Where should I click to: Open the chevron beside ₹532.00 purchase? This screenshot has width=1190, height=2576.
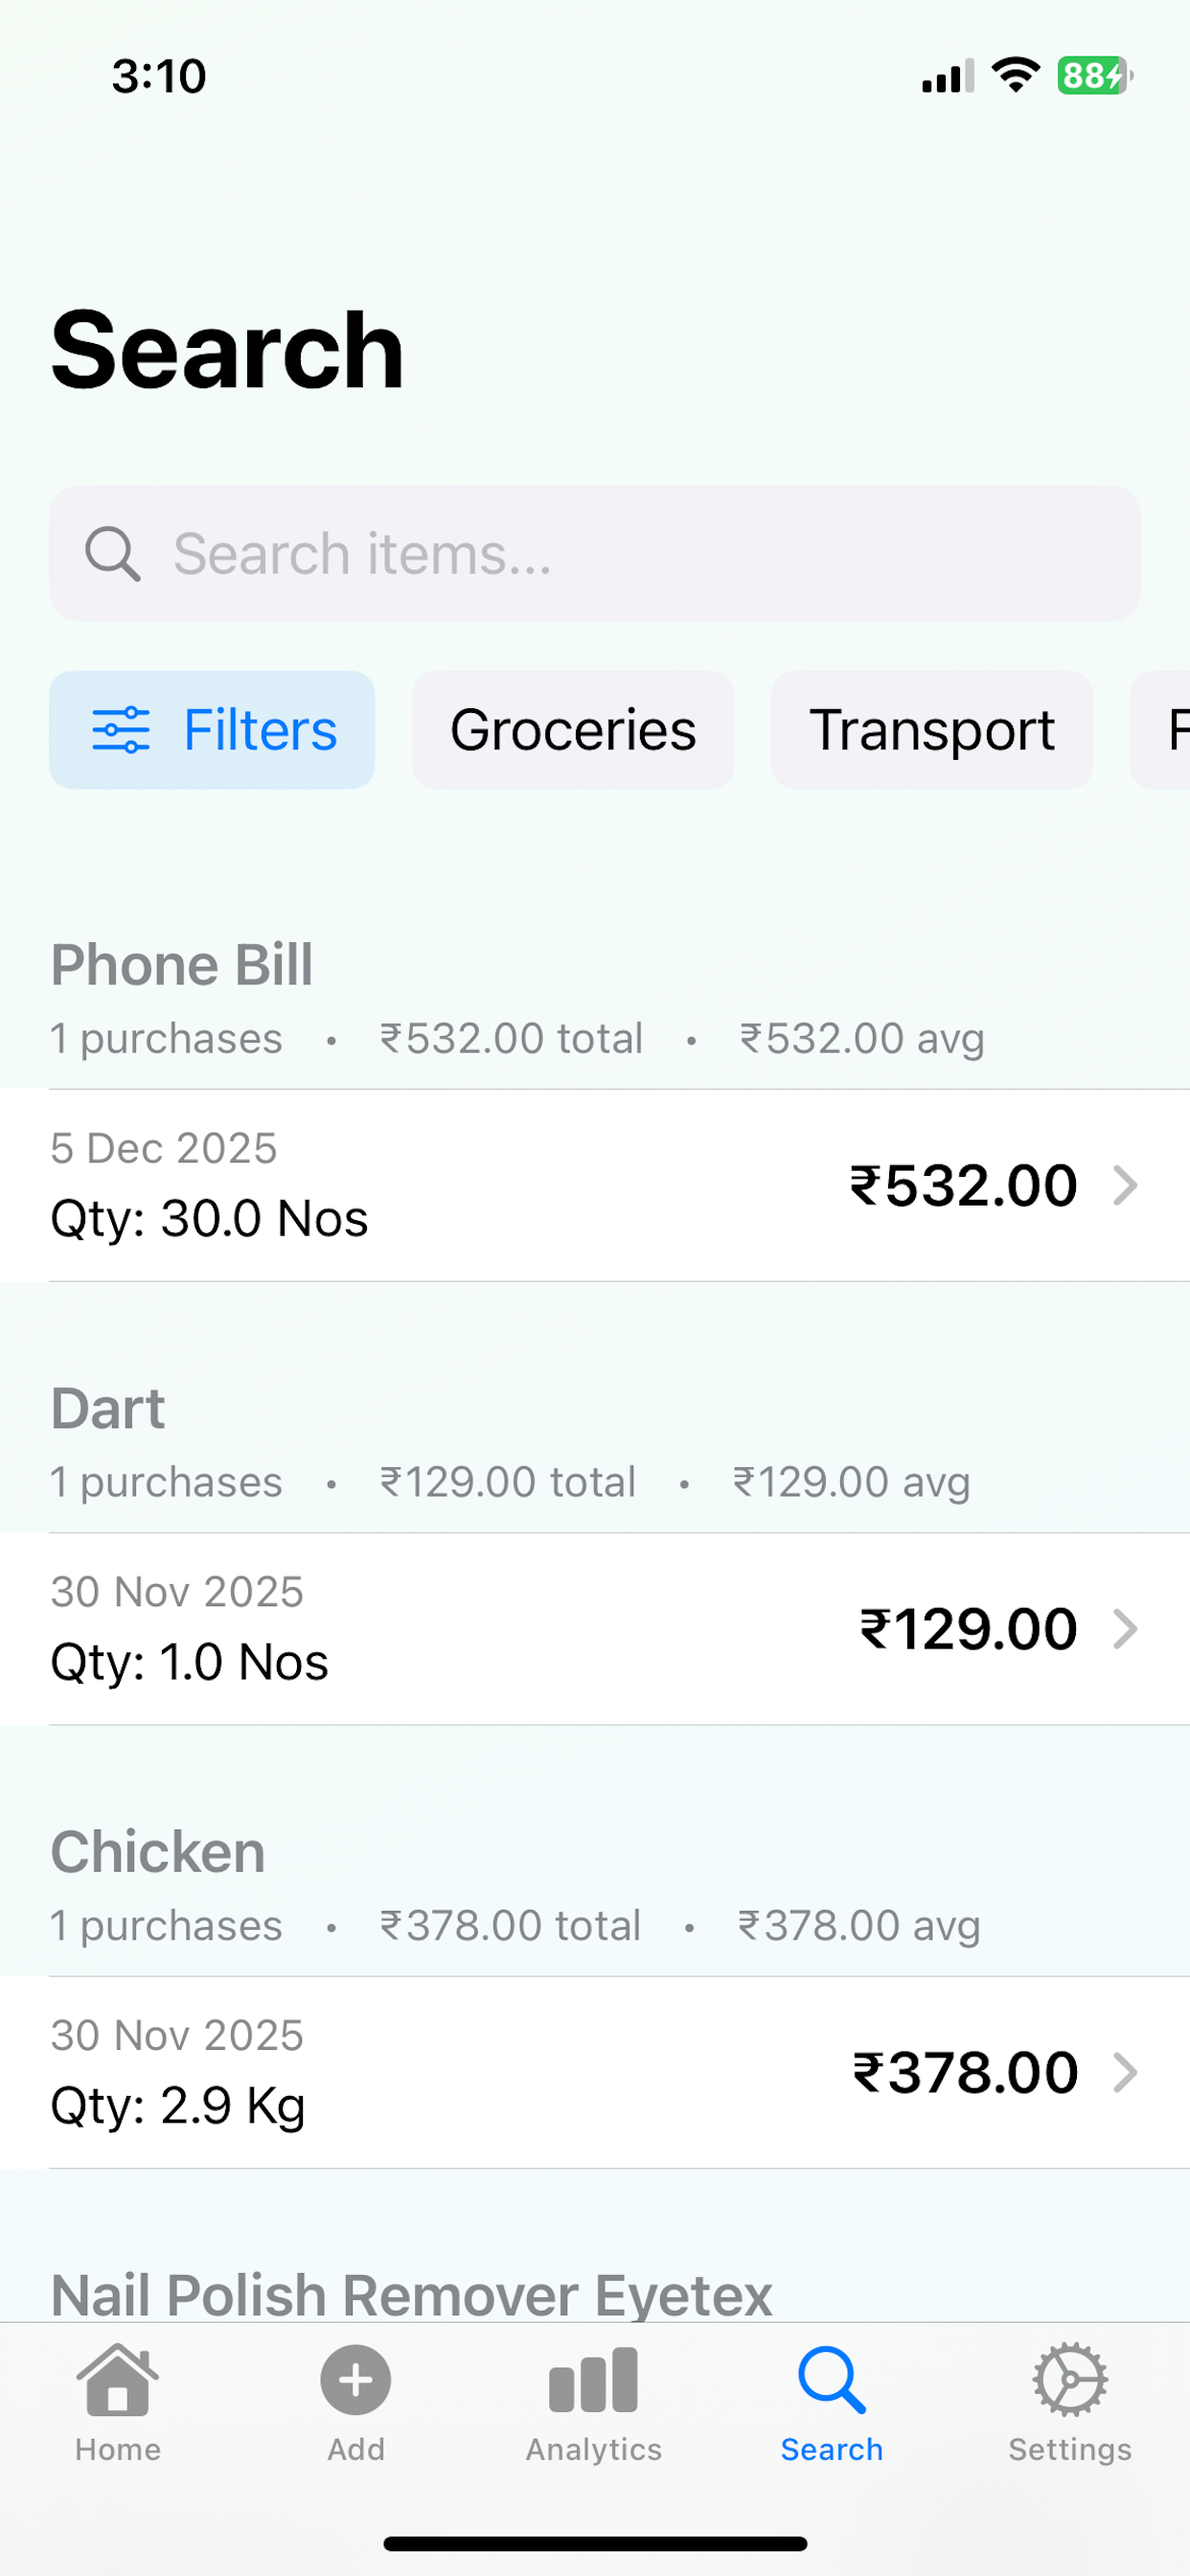click(x=1126, y=1185)
